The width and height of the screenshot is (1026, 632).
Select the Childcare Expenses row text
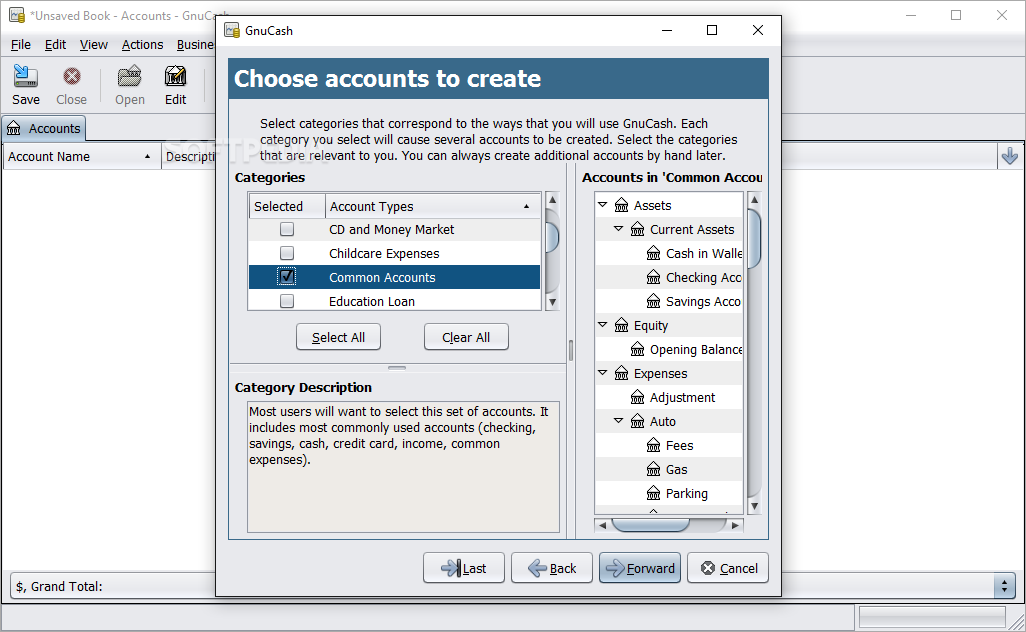tap(384, 254)
